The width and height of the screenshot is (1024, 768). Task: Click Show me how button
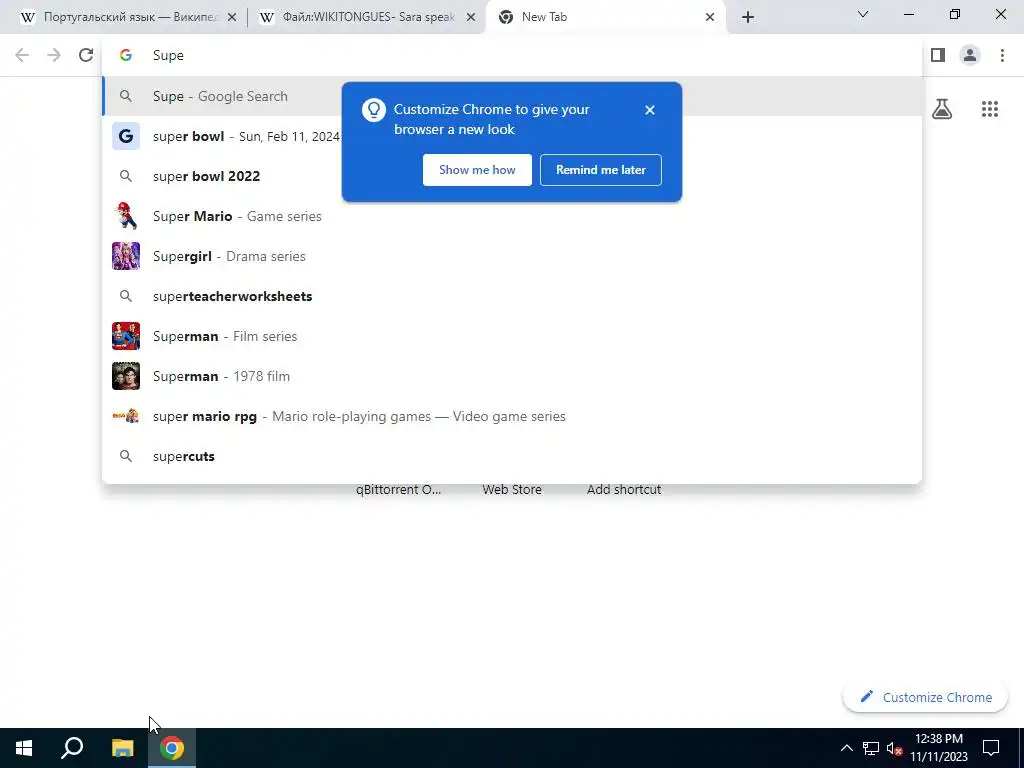477,170
